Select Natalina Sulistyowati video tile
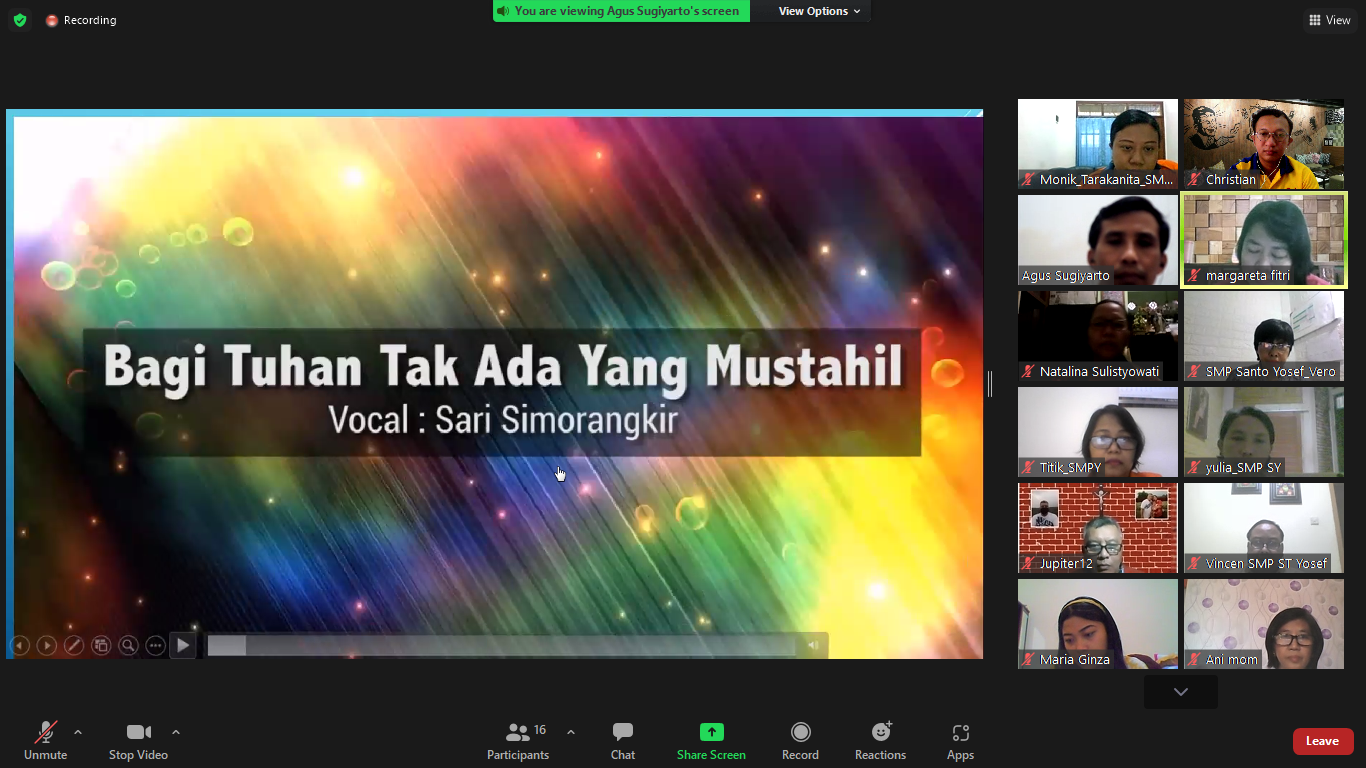Image resolution: width=1366 pixels, height=768 pixels. click(x=1098, y=336)
